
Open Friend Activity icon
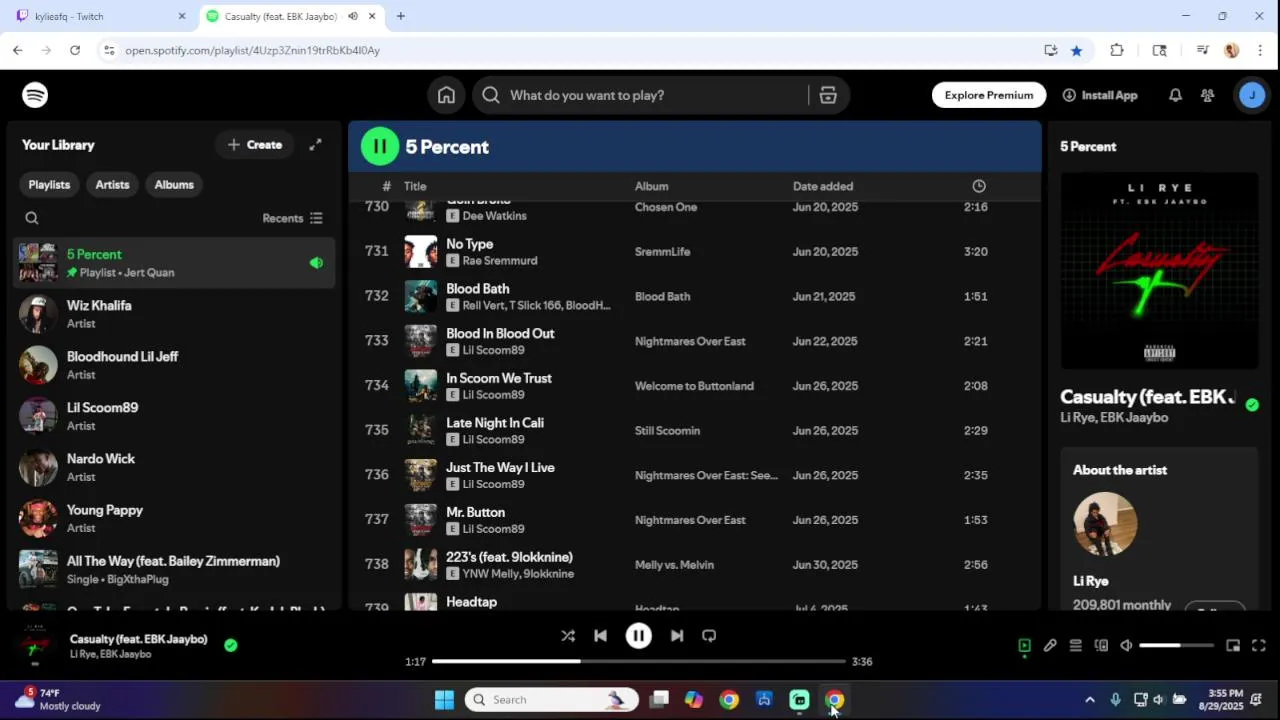1207,95
